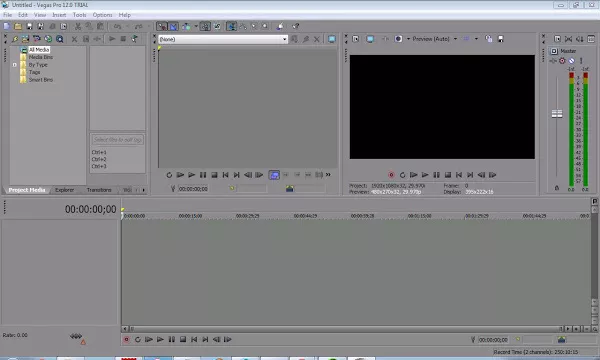
Task: Open mixer properties in Master Bus toolbar
Action: click(x=558, y=39)
